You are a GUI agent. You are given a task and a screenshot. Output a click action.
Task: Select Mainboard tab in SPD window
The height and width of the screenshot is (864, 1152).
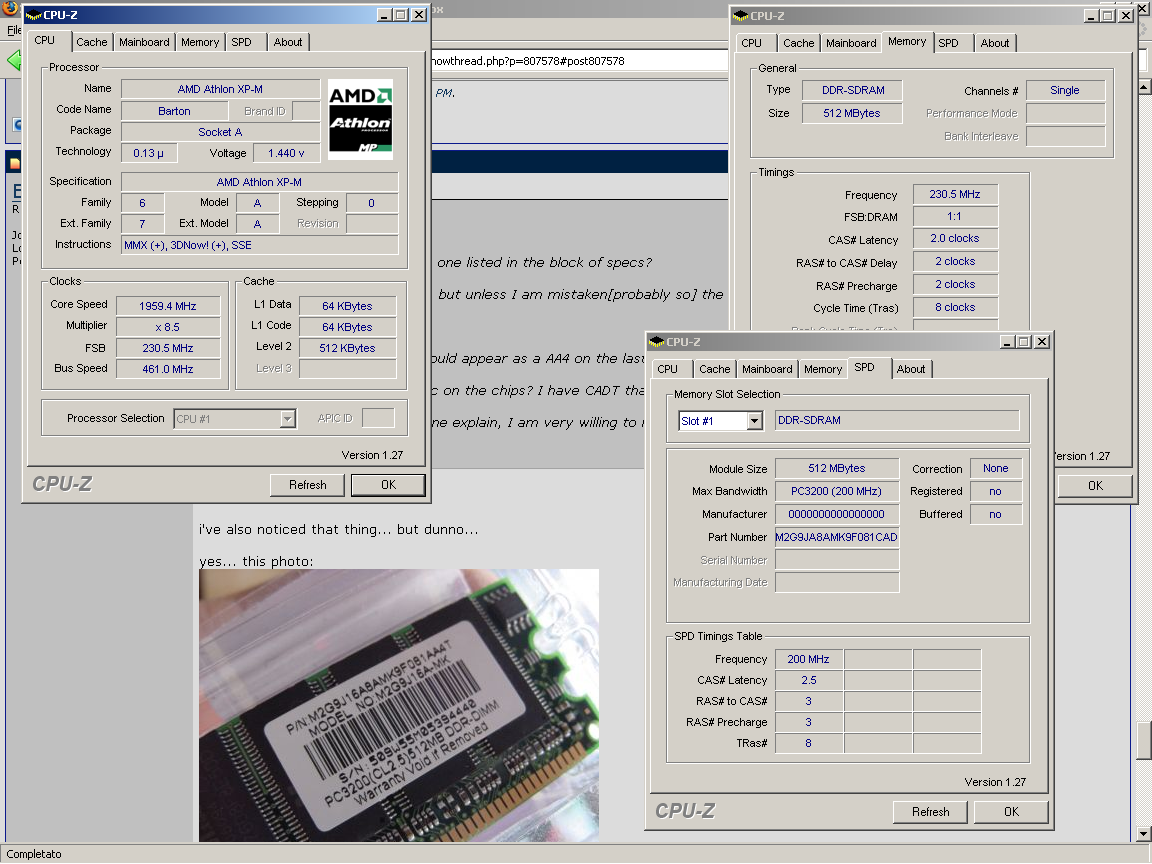pyautogui.click(x=767, y=369)
